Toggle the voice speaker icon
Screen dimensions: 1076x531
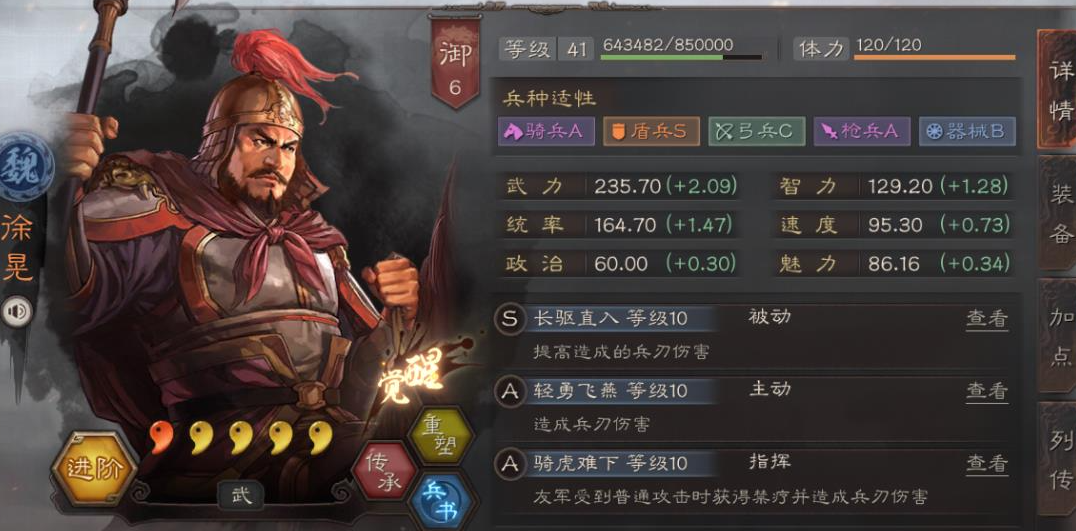point(17,311)
